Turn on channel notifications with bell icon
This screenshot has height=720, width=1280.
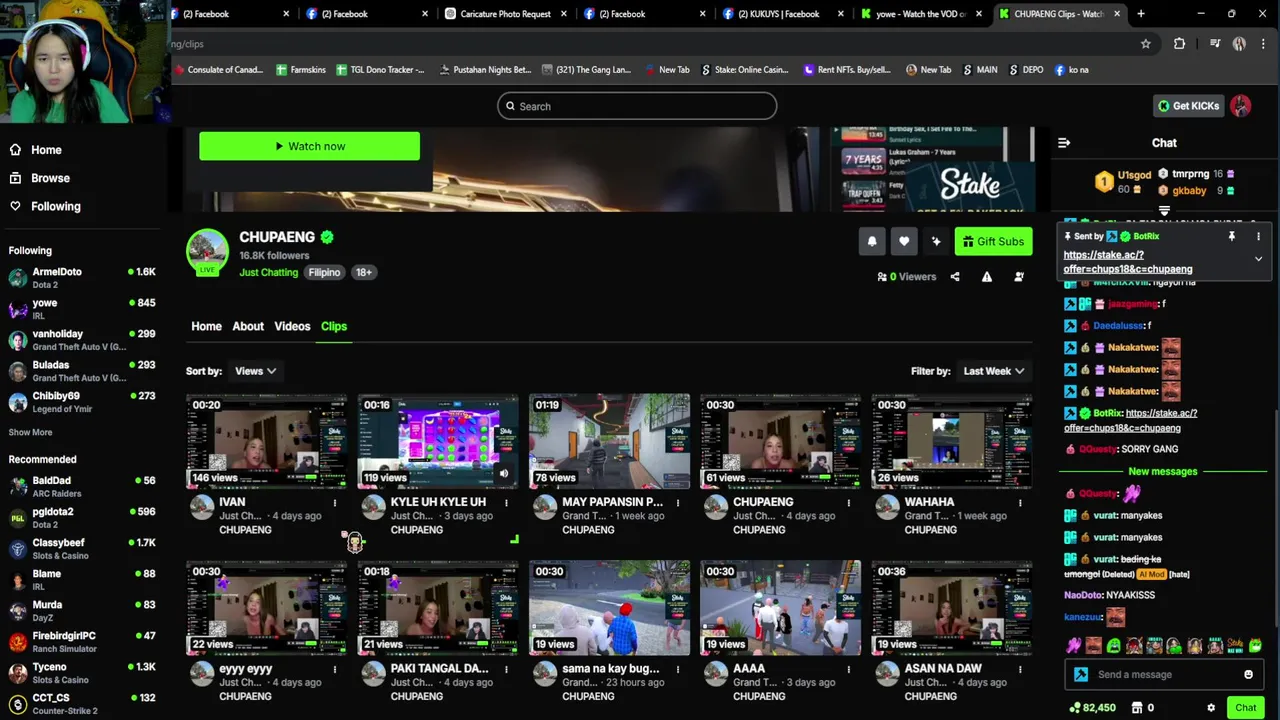click(x=872, y=241)
